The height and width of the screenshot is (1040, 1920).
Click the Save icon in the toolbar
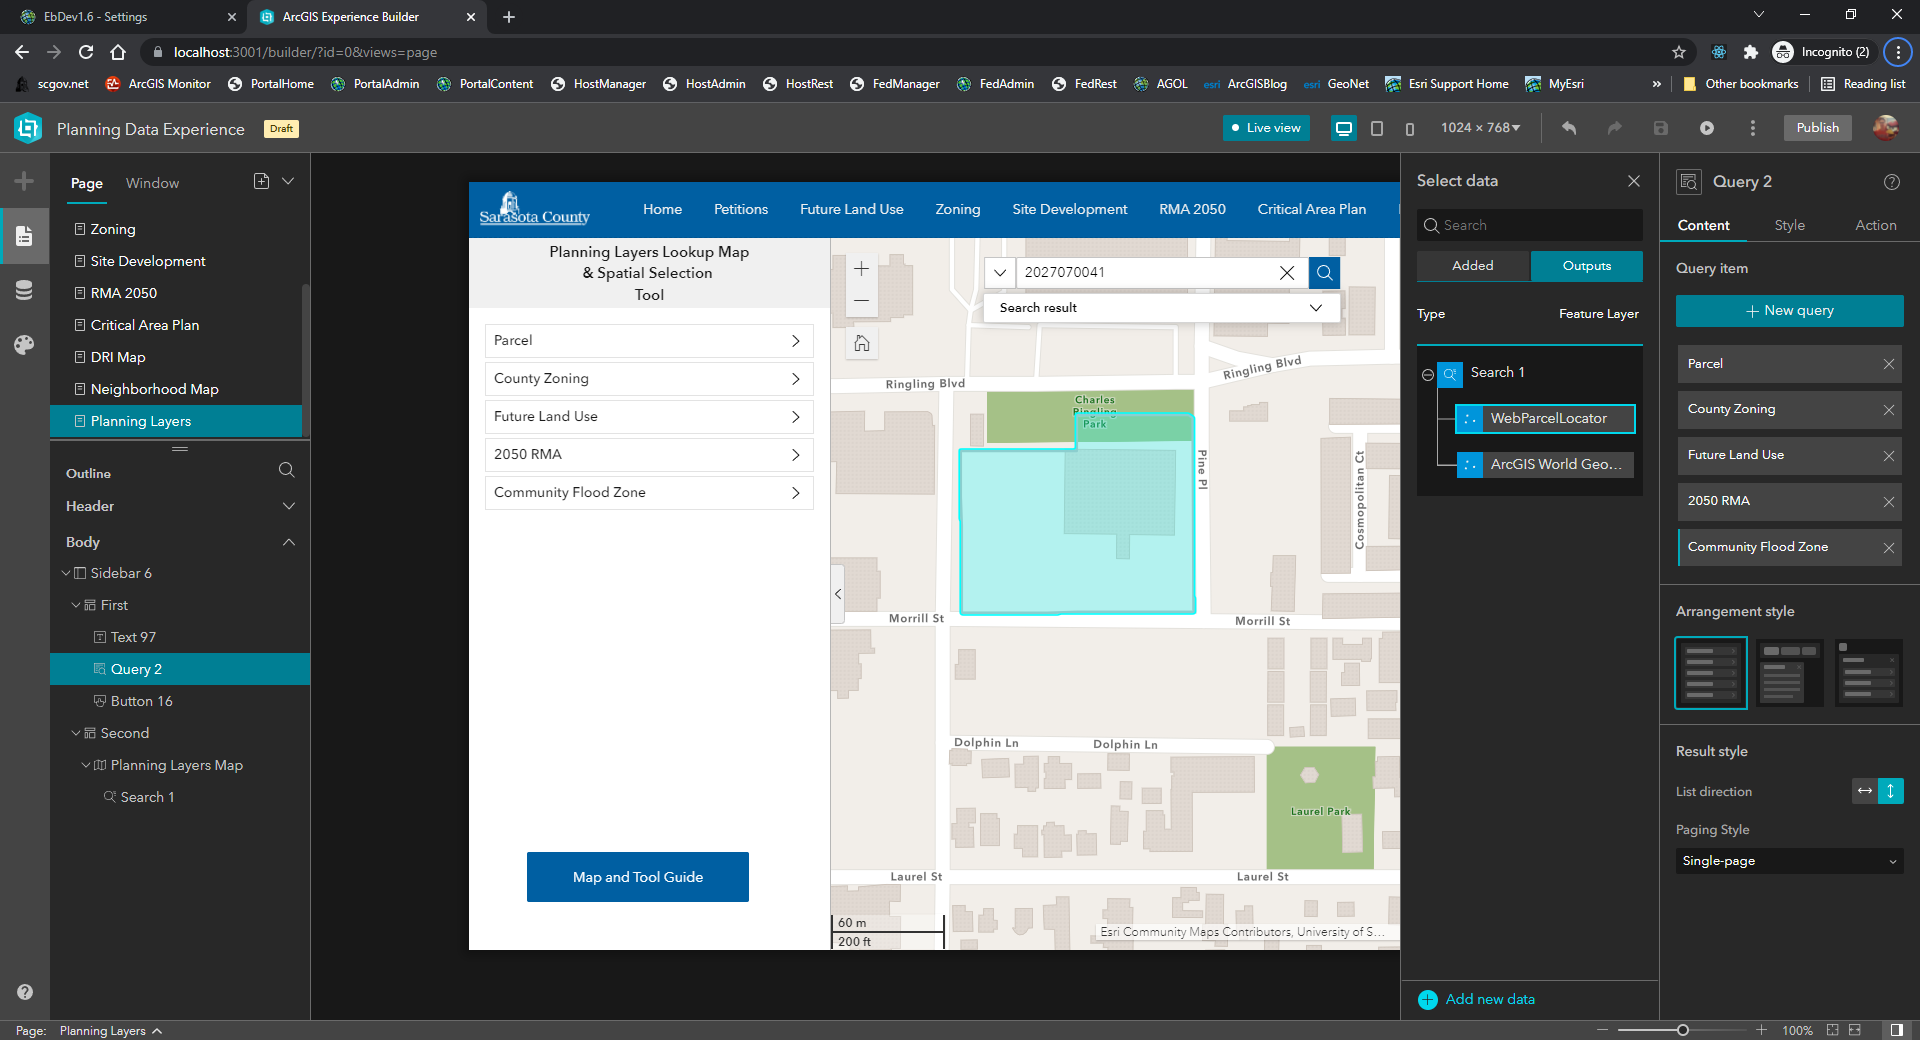pos(1661,128)
